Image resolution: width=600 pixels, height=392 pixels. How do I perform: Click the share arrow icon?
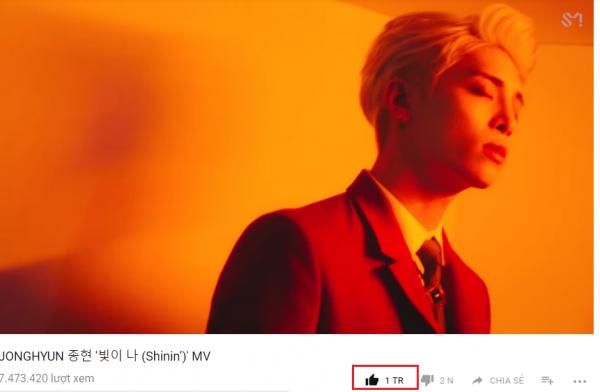(477, 381)
